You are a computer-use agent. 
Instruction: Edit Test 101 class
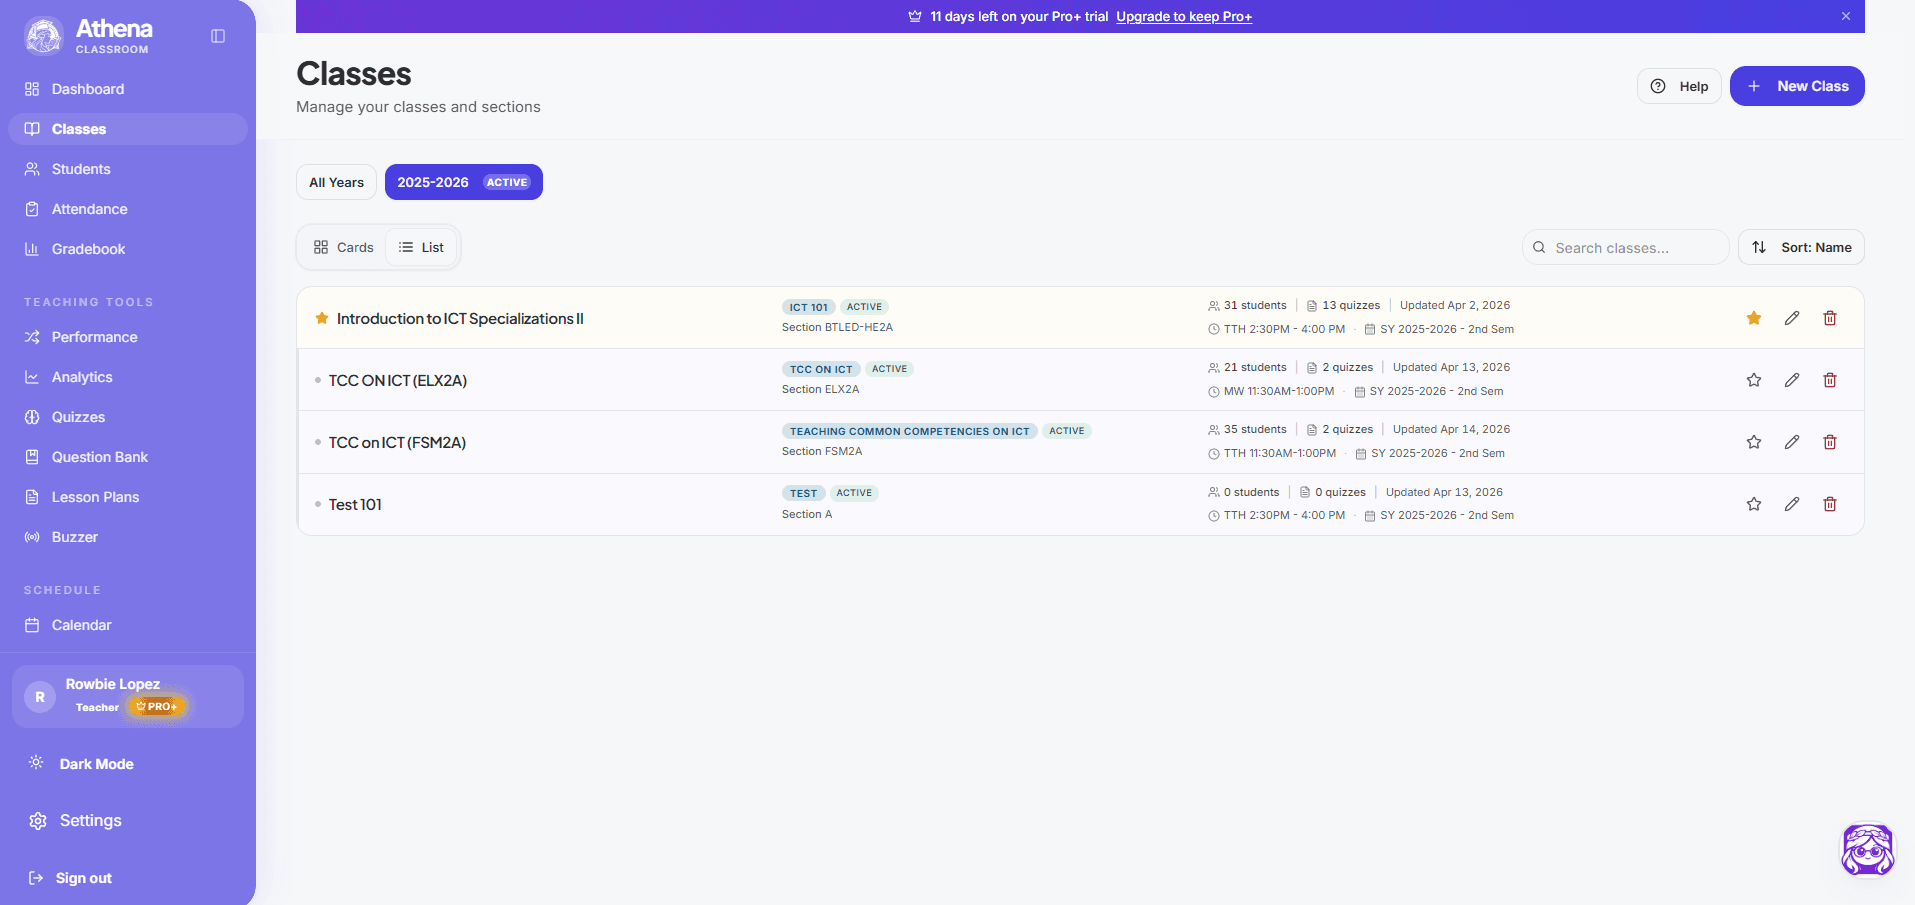coord(1792,504)
